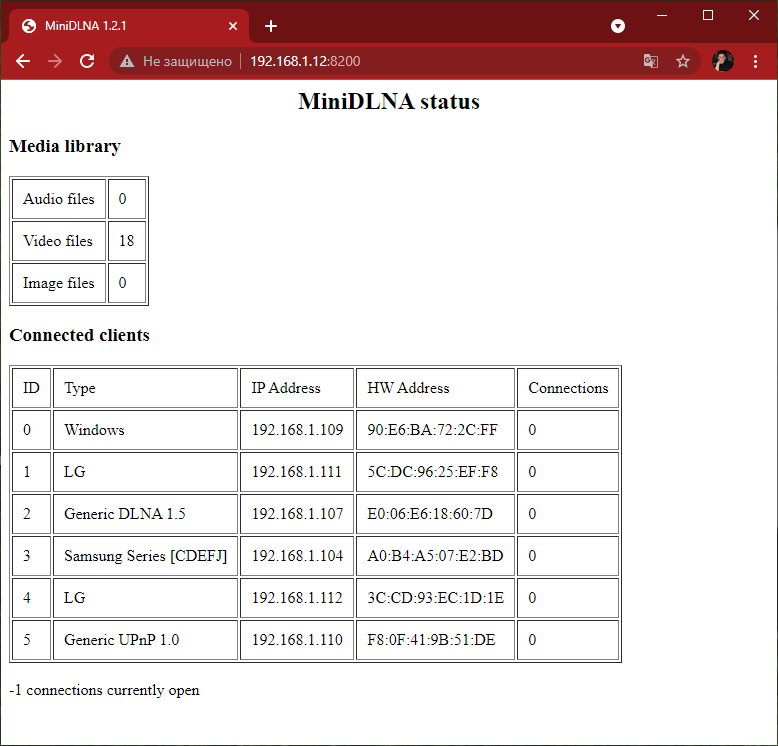The height and width of the screenshot is (746, 778).
Task: Minimize the browser window
Action: (x=662, y=15)
